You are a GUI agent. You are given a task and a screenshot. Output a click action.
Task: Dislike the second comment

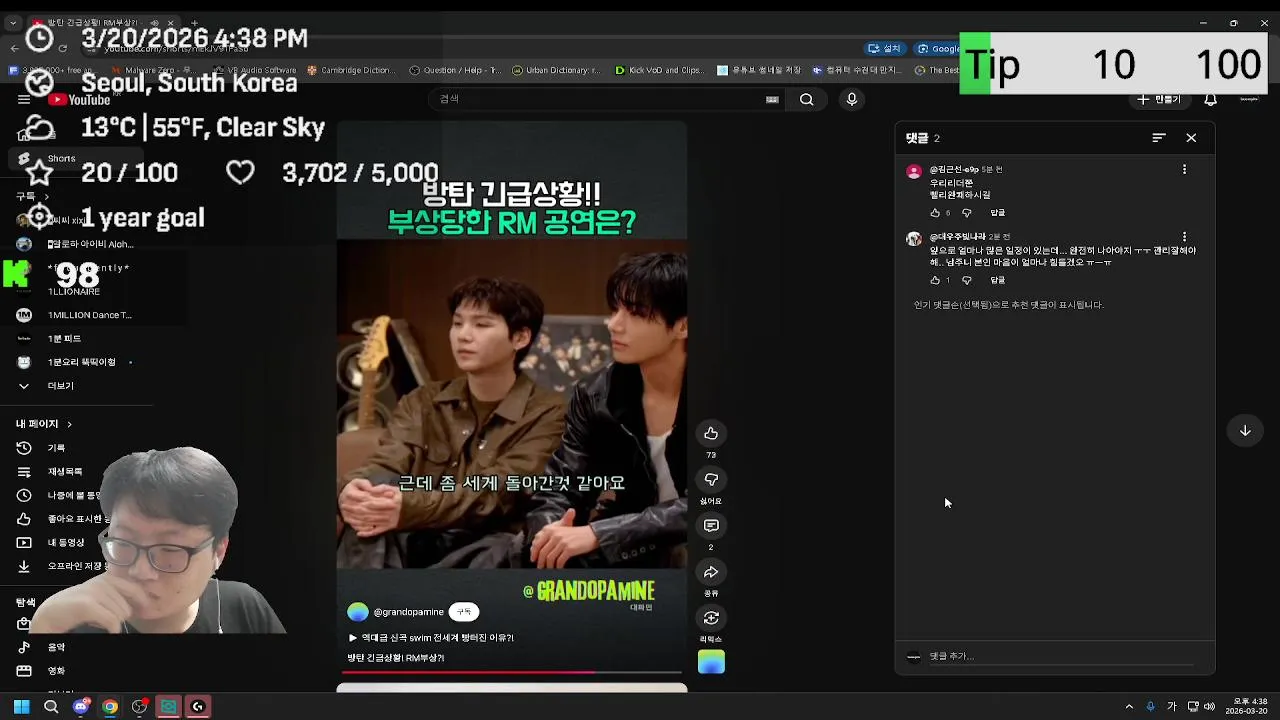pyautogui.click(x=966, y=280)
